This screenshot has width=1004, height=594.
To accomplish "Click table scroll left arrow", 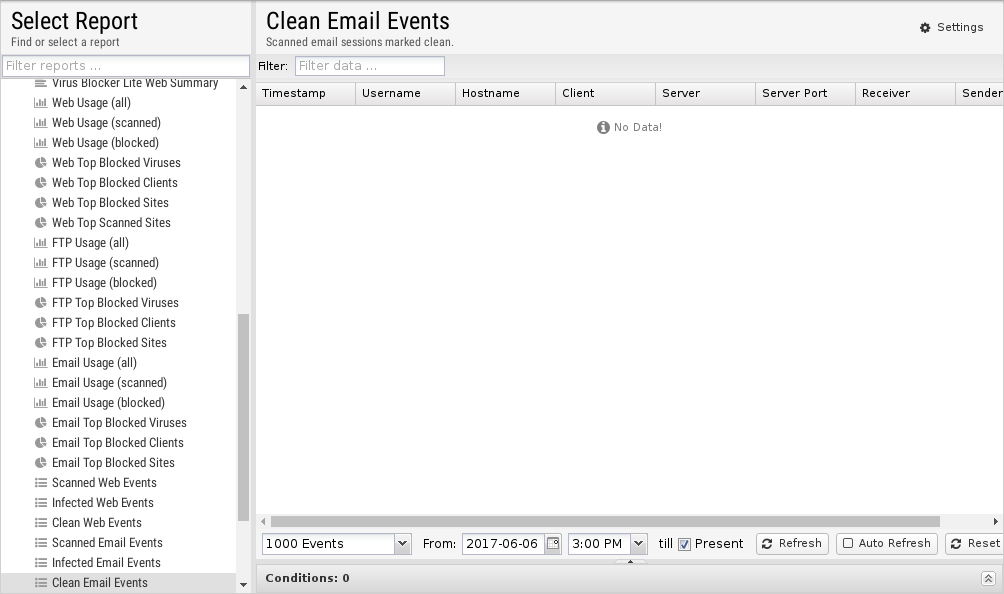I will (x=263, y=522).
